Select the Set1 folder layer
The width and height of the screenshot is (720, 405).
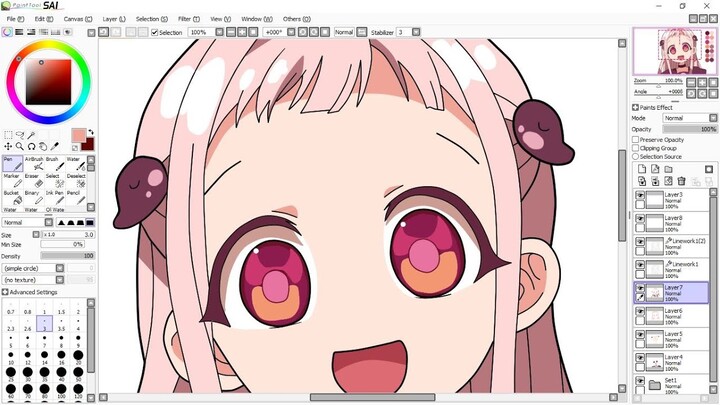[x=672, y=384]
